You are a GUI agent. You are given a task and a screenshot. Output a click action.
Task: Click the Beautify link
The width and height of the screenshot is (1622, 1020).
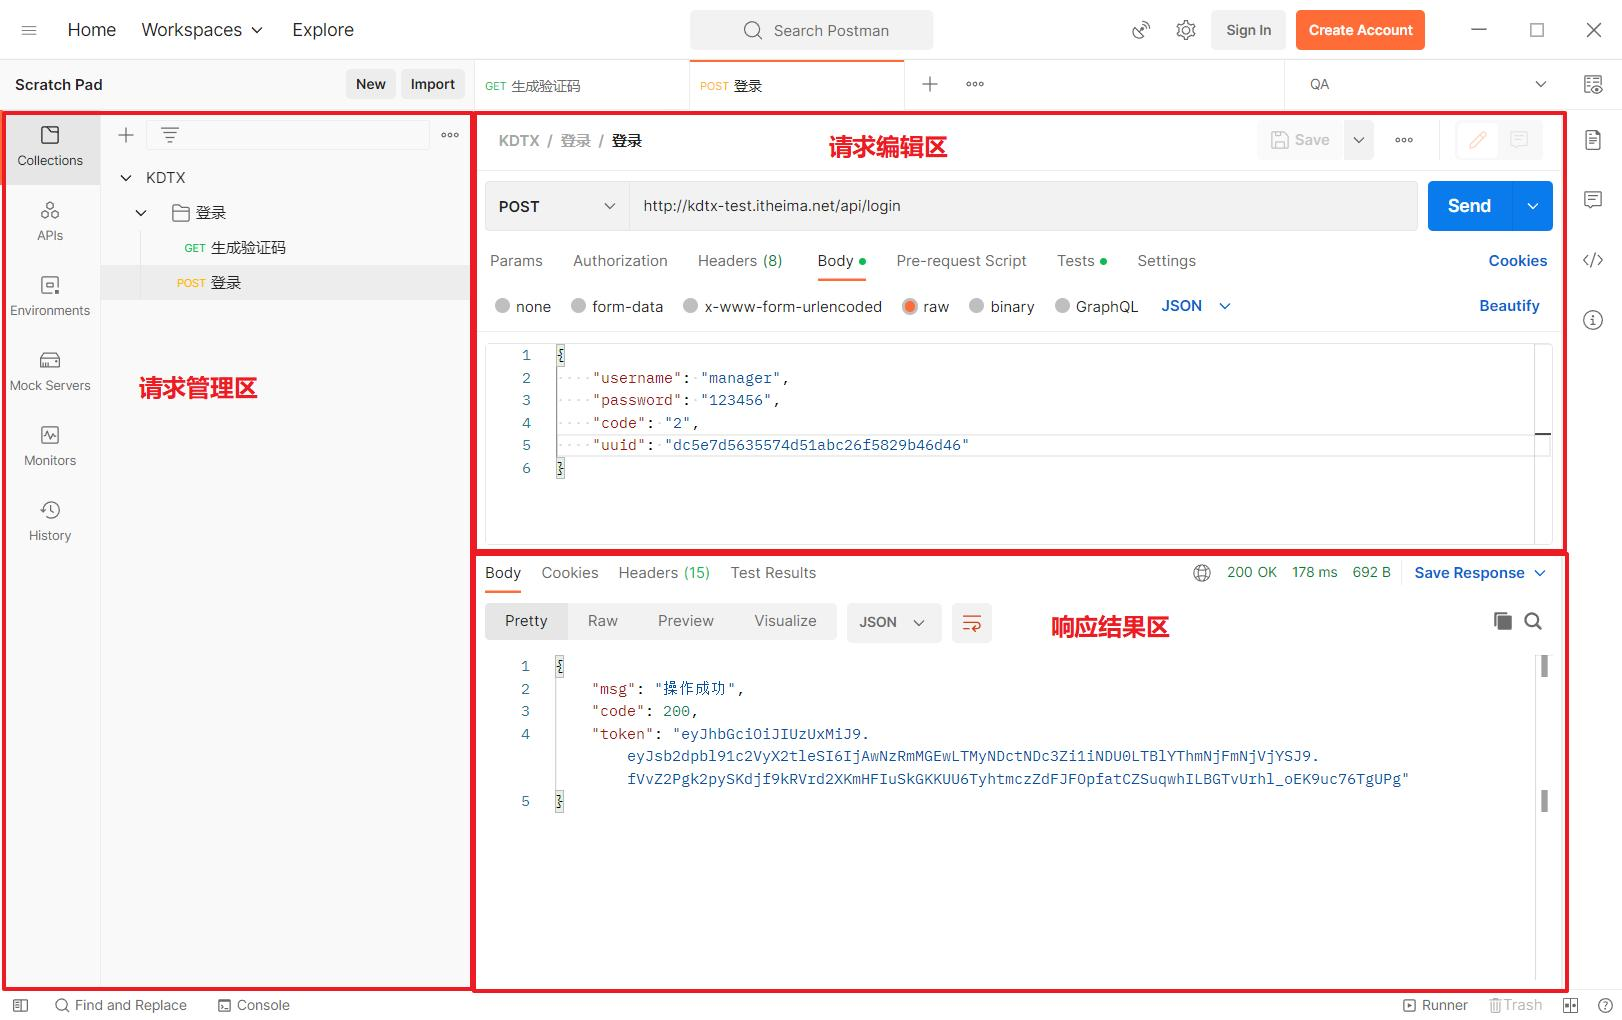1509,306
